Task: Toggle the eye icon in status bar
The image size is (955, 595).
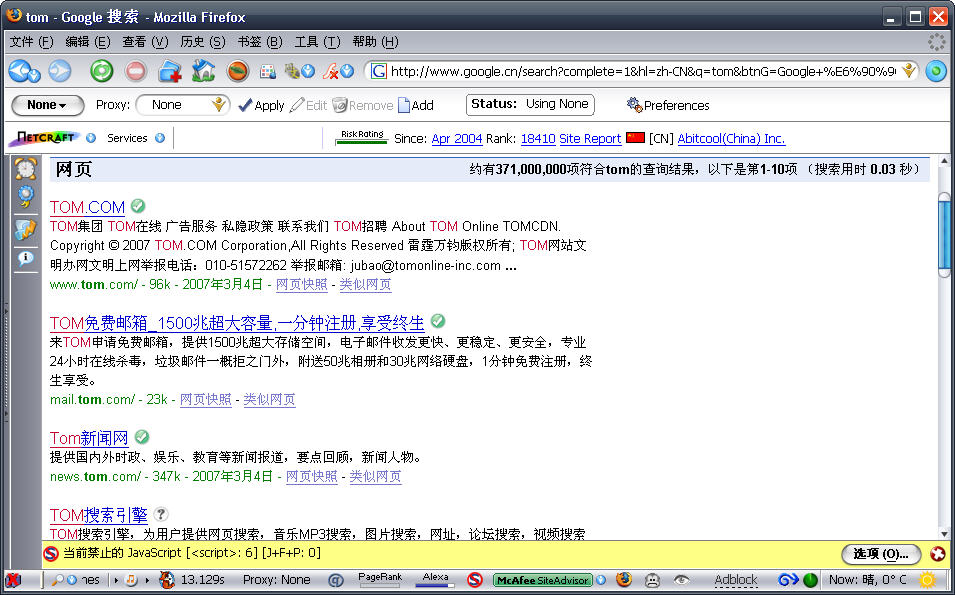Action: click(682, 580)
